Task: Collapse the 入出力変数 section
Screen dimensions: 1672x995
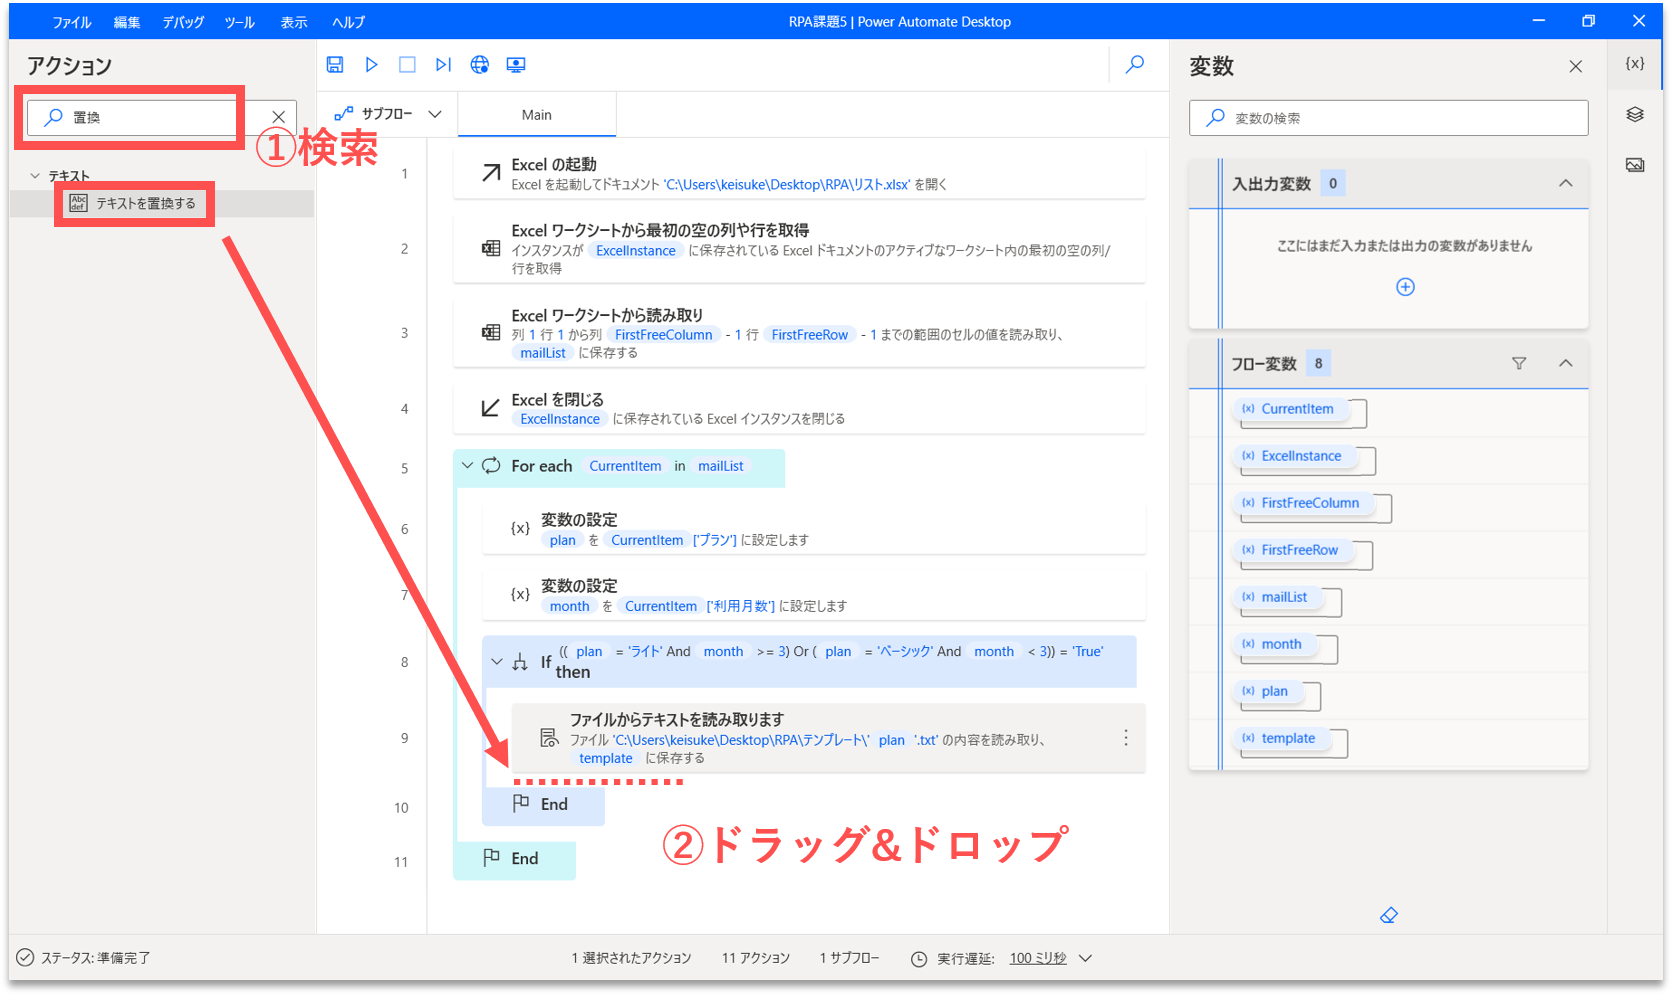Action: click(1566, 183)
